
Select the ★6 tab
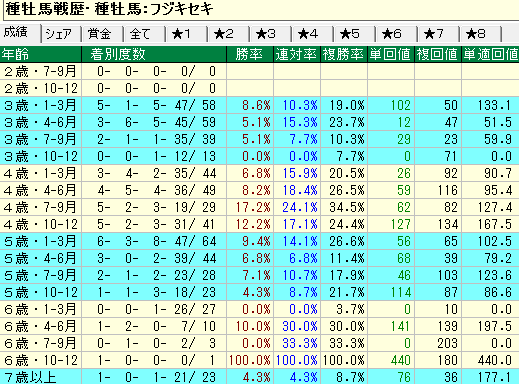coord(396,34)
